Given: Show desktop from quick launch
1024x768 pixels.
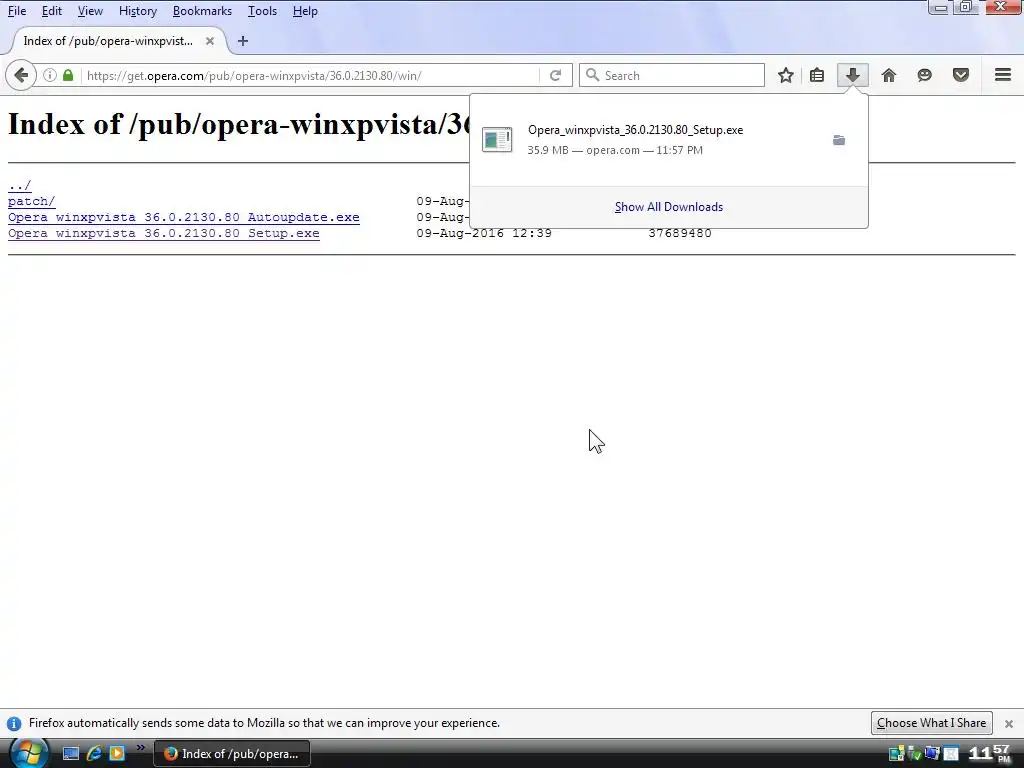Looking at the screenshot, I should (x=71, y=754).
